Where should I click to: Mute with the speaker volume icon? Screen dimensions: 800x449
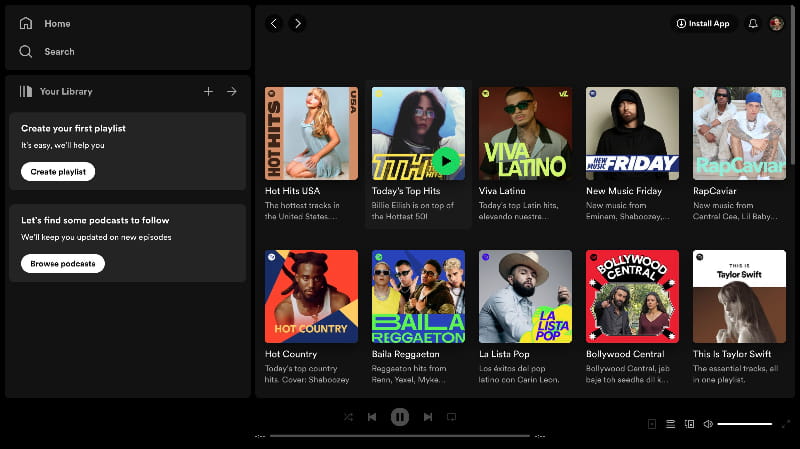coord(708,424)
